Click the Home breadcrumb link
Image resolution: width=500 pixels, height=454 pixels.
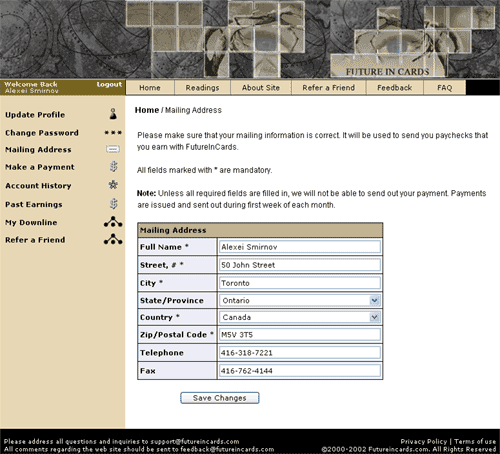pyautogui.click(x=147, y=110)
